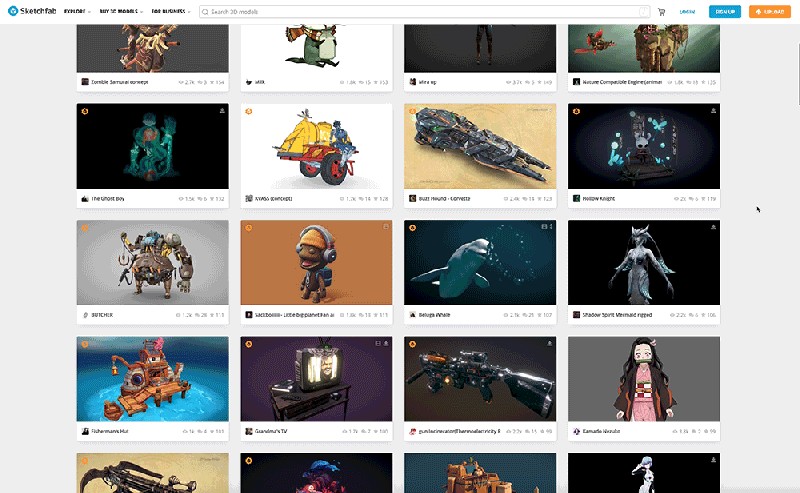
Task: Click views eye icon on Zombie Samurai card
Action: pos(181,82)
